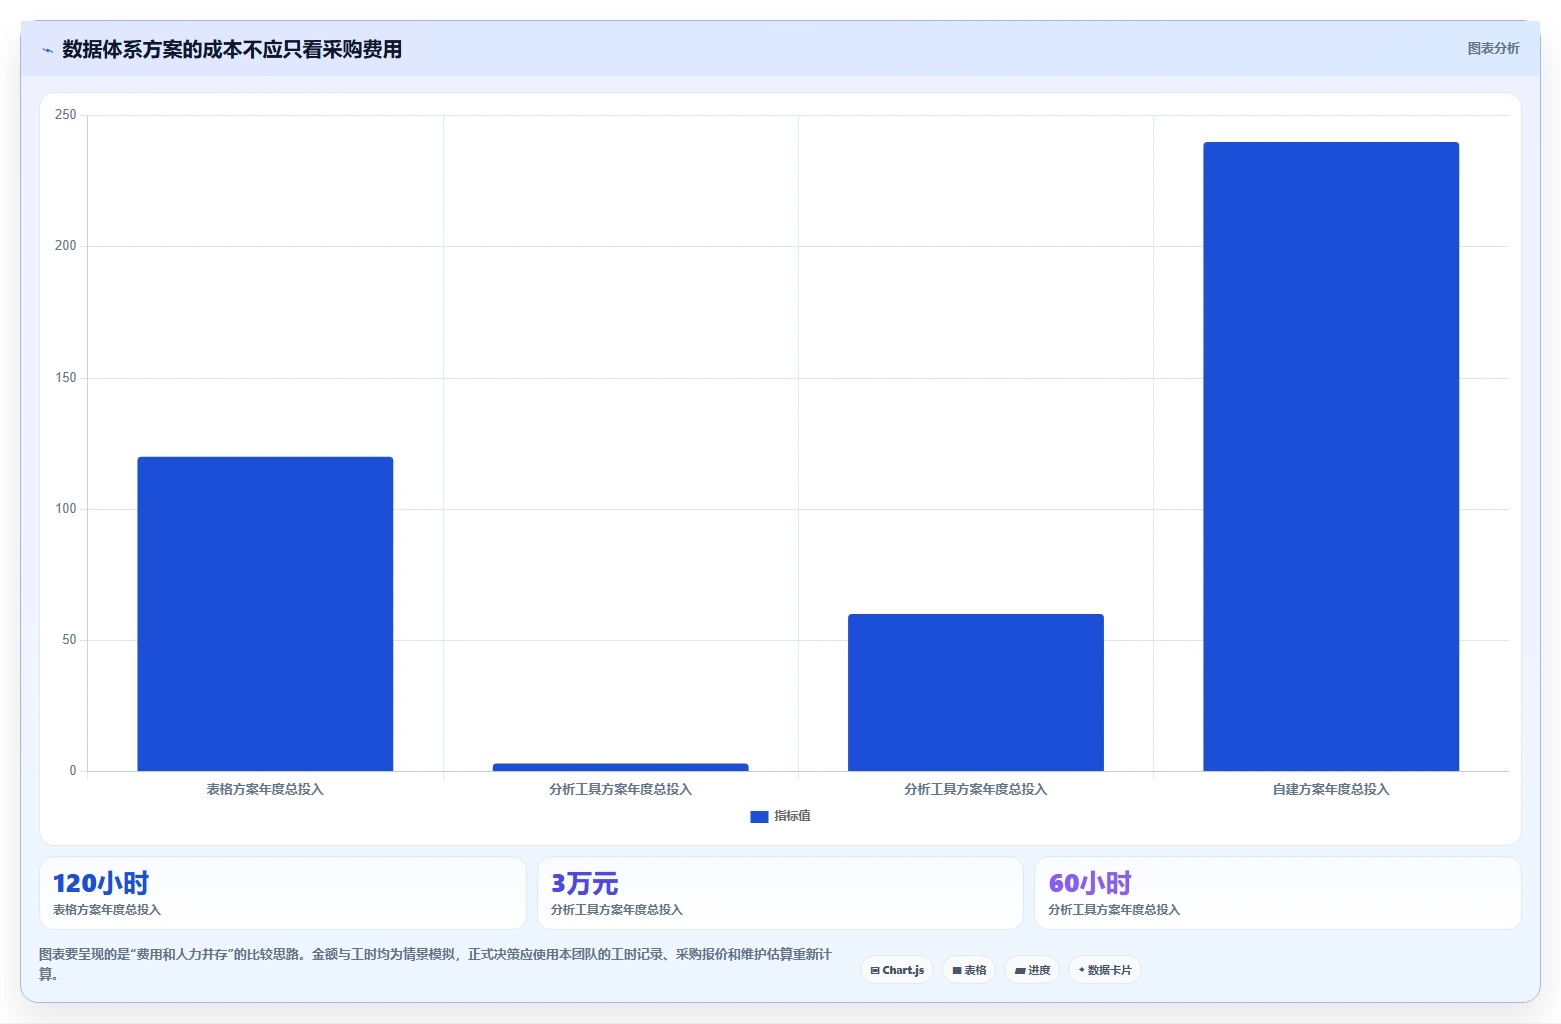Click the 120-value bar for 表格方案年度总投入

click(265, 614)
